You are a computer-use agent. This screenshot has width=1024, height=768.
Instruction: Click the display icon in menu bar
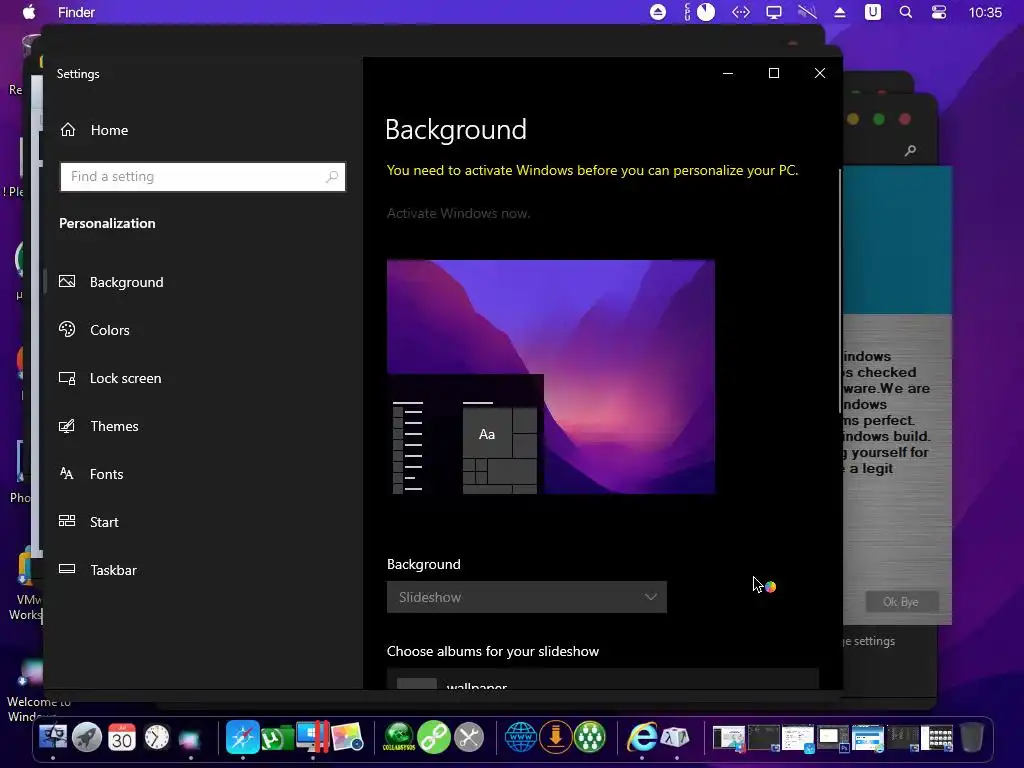[x=774, y=12]
